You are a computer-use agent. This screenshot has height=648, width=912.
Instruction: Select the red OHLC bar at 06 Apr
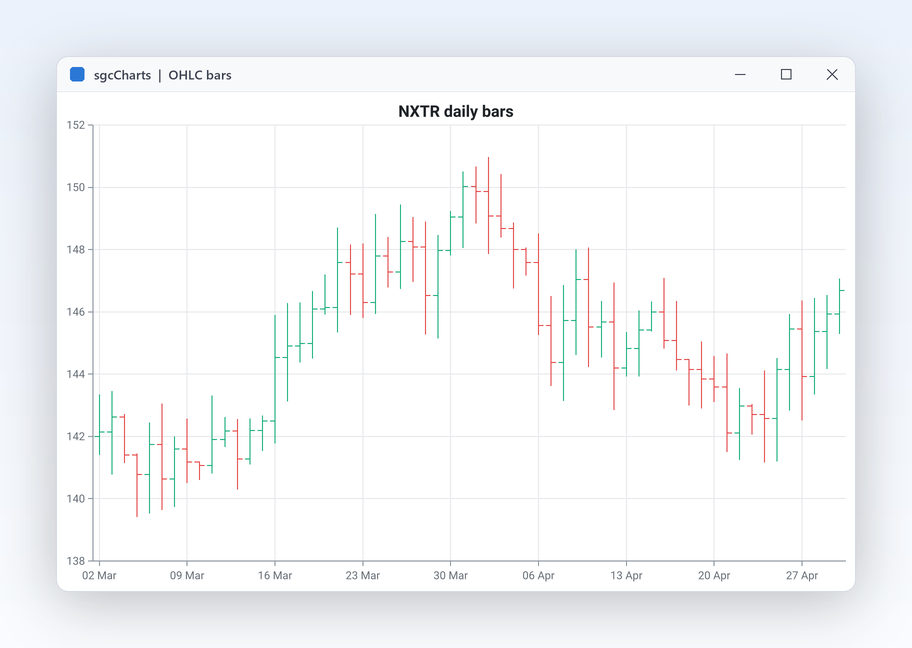tap(538, 284)
